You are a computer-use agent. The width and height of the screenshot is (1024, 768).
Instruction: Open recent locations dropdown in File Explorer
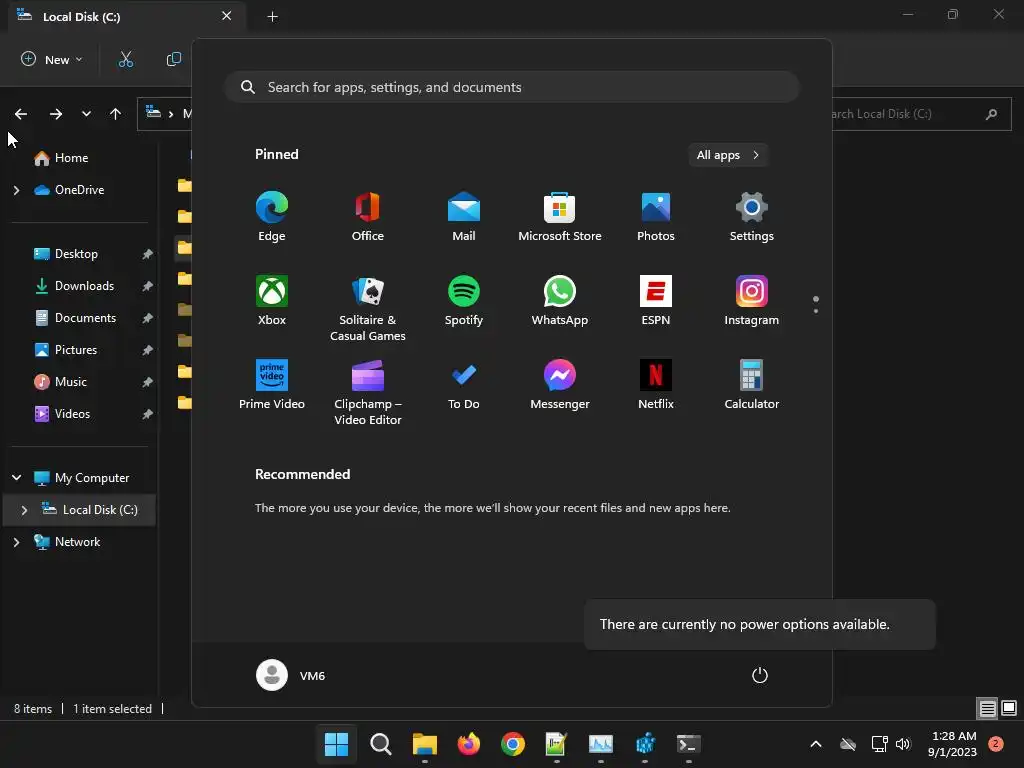coord(86,114)
